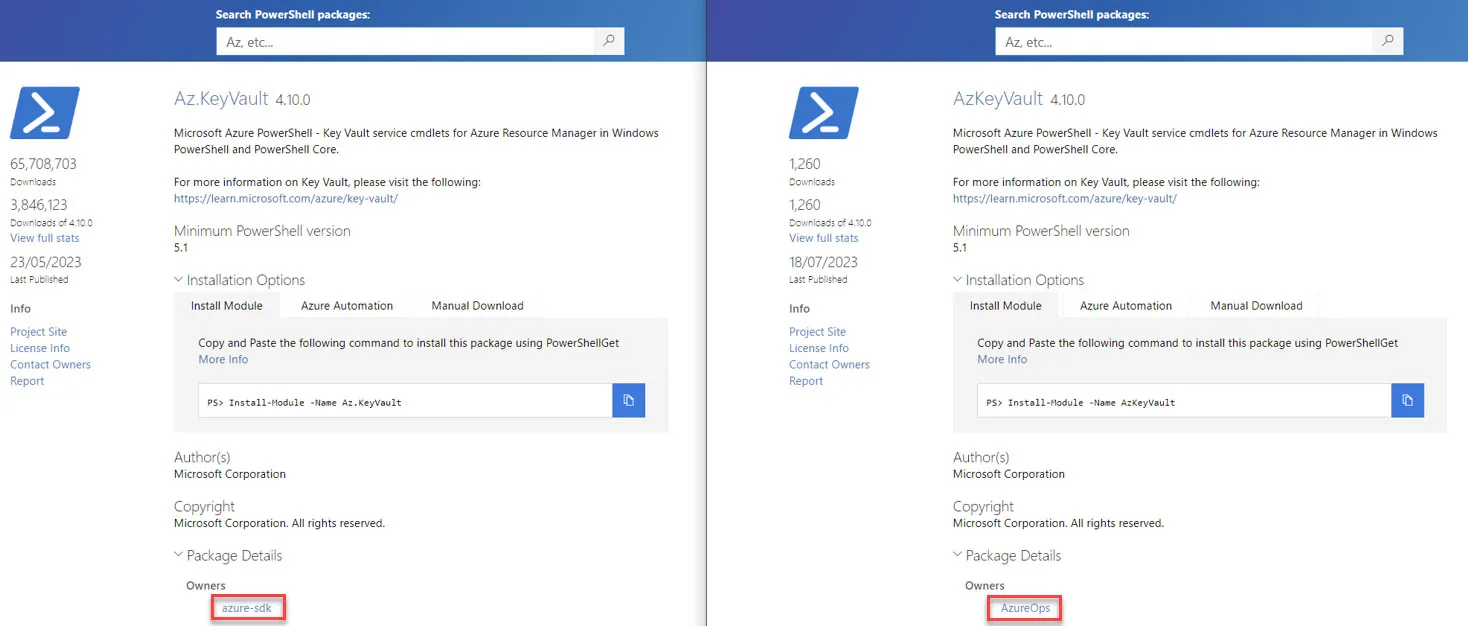Open View full stats under 65,708,703 downloads
This screenshot has width=1468, height=626.
(45, 238)
